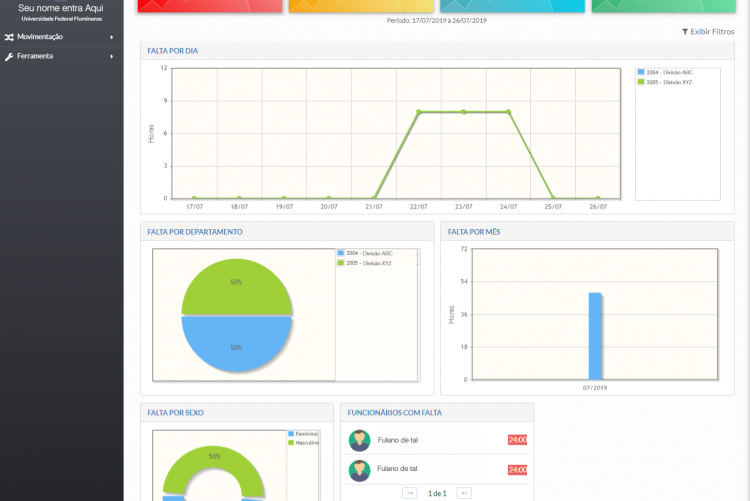Click the FUNCIONÁRIOS COM FALTA panel title
Screen dimensions: 750x501
(x=395, y=412)
